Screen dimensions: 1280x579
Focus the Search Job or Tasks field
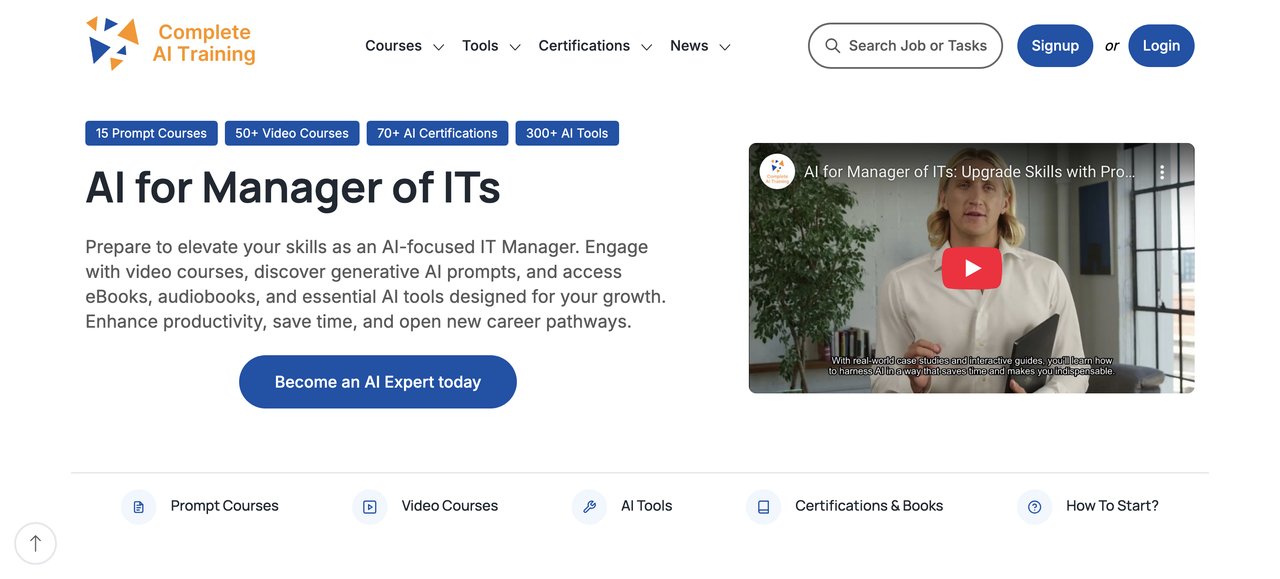point(905,46)
